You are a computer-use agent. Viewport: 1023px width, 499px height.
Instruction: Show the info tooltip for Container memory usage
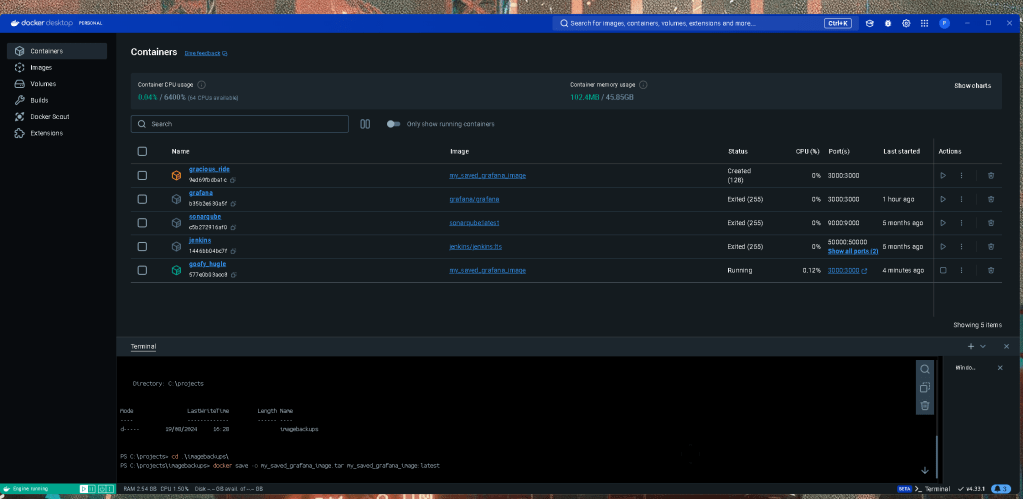[x=643, y=85]
